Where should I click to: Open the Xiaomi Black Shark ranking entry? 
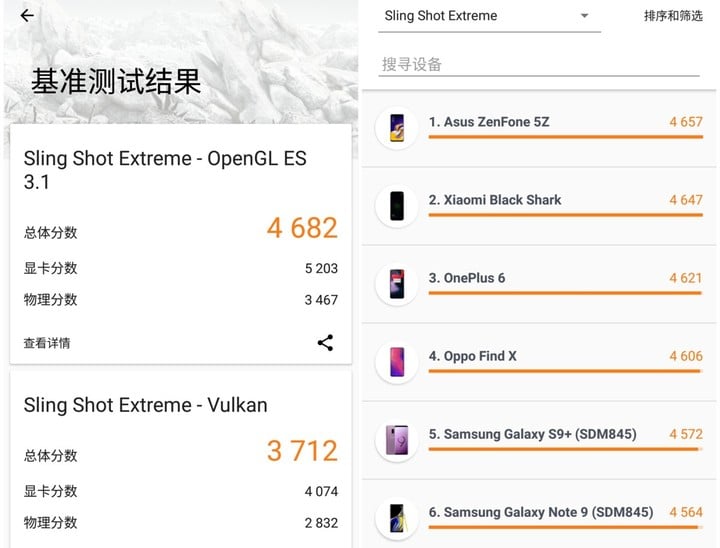(x=539, y=206)
